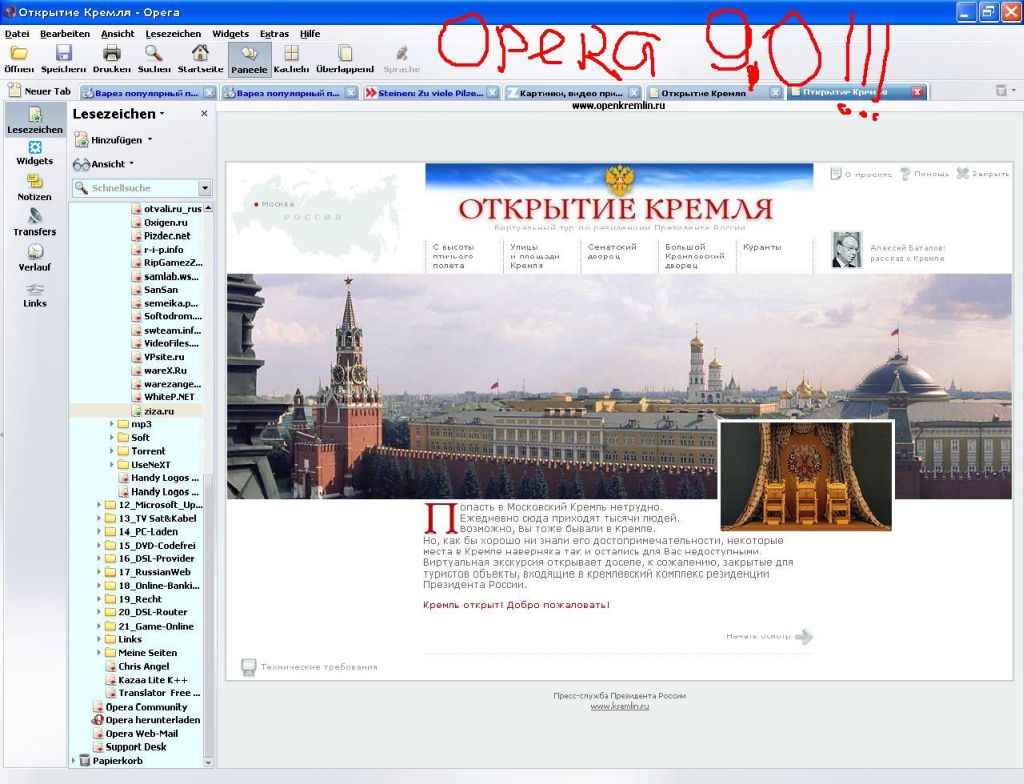Open the closed tabs trash icon

click(1000, 91)
